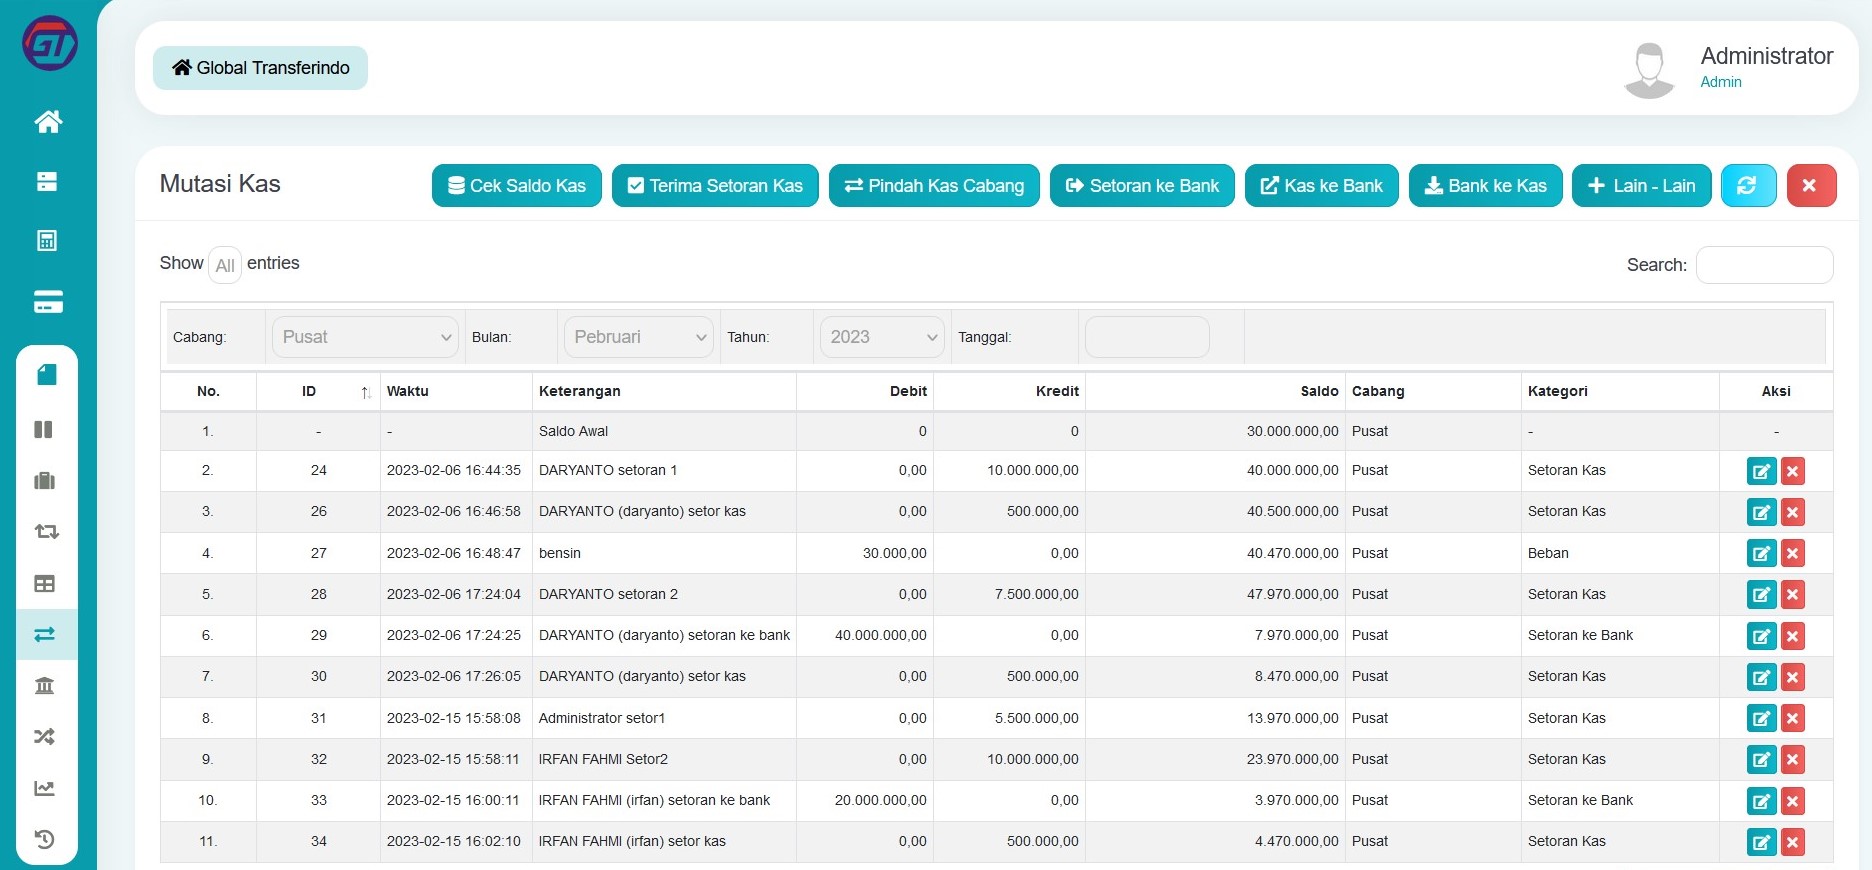Open the retweet arrows sidebar icon
This screenshot has width=1872, height=870.
[47, 531]
